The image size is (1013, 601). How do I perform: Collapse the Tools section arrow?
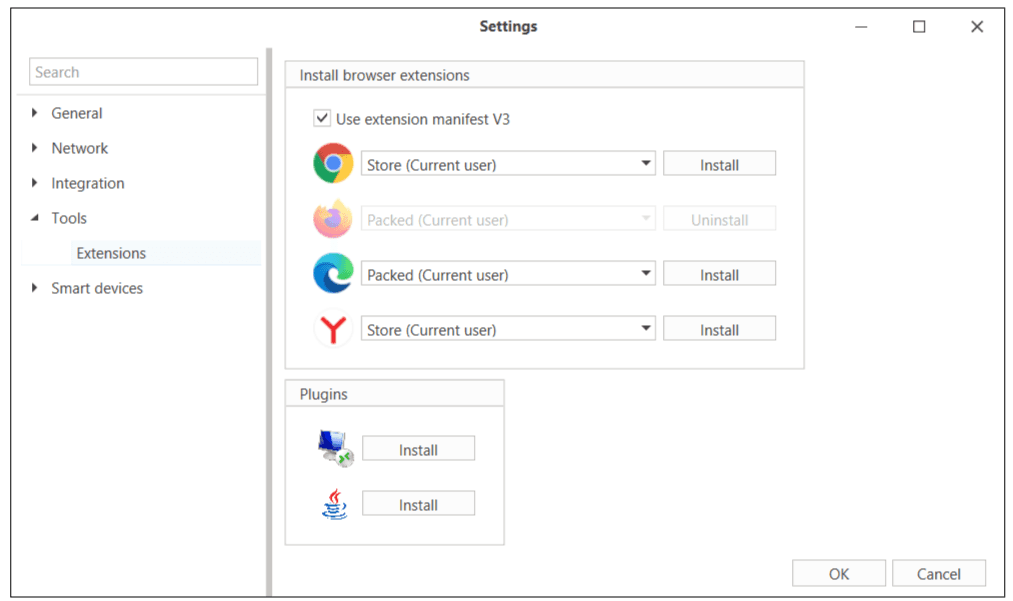[36, 218]
